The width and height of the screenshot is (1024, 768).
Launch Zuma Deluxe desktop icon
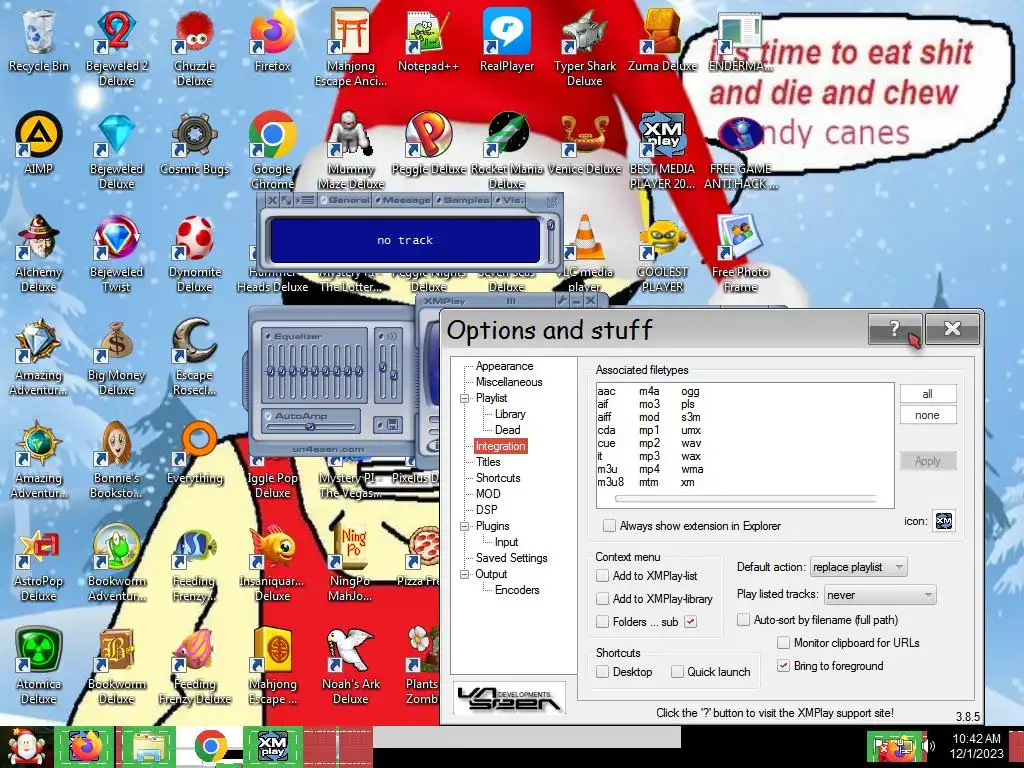coord(662,40)
